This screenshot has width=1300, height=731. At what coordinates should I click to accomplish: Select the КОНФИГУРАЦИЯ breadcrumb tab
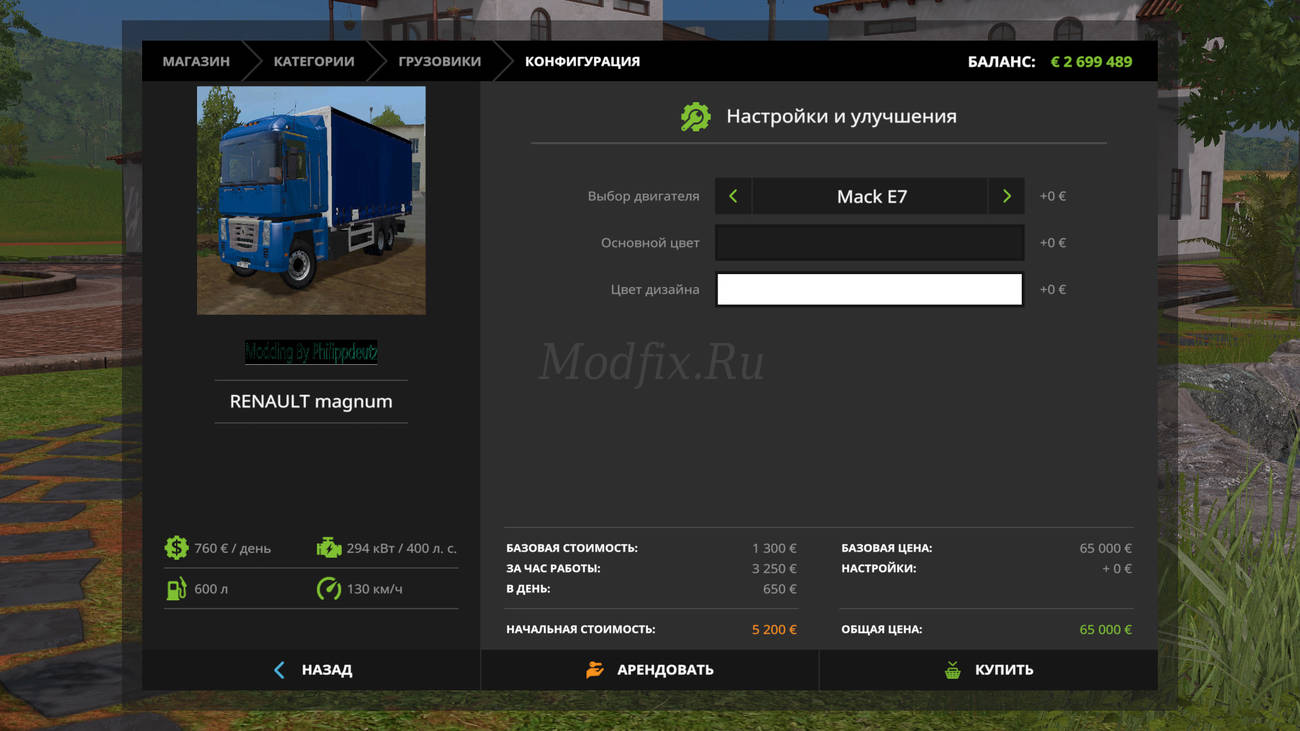pos(582,61)
